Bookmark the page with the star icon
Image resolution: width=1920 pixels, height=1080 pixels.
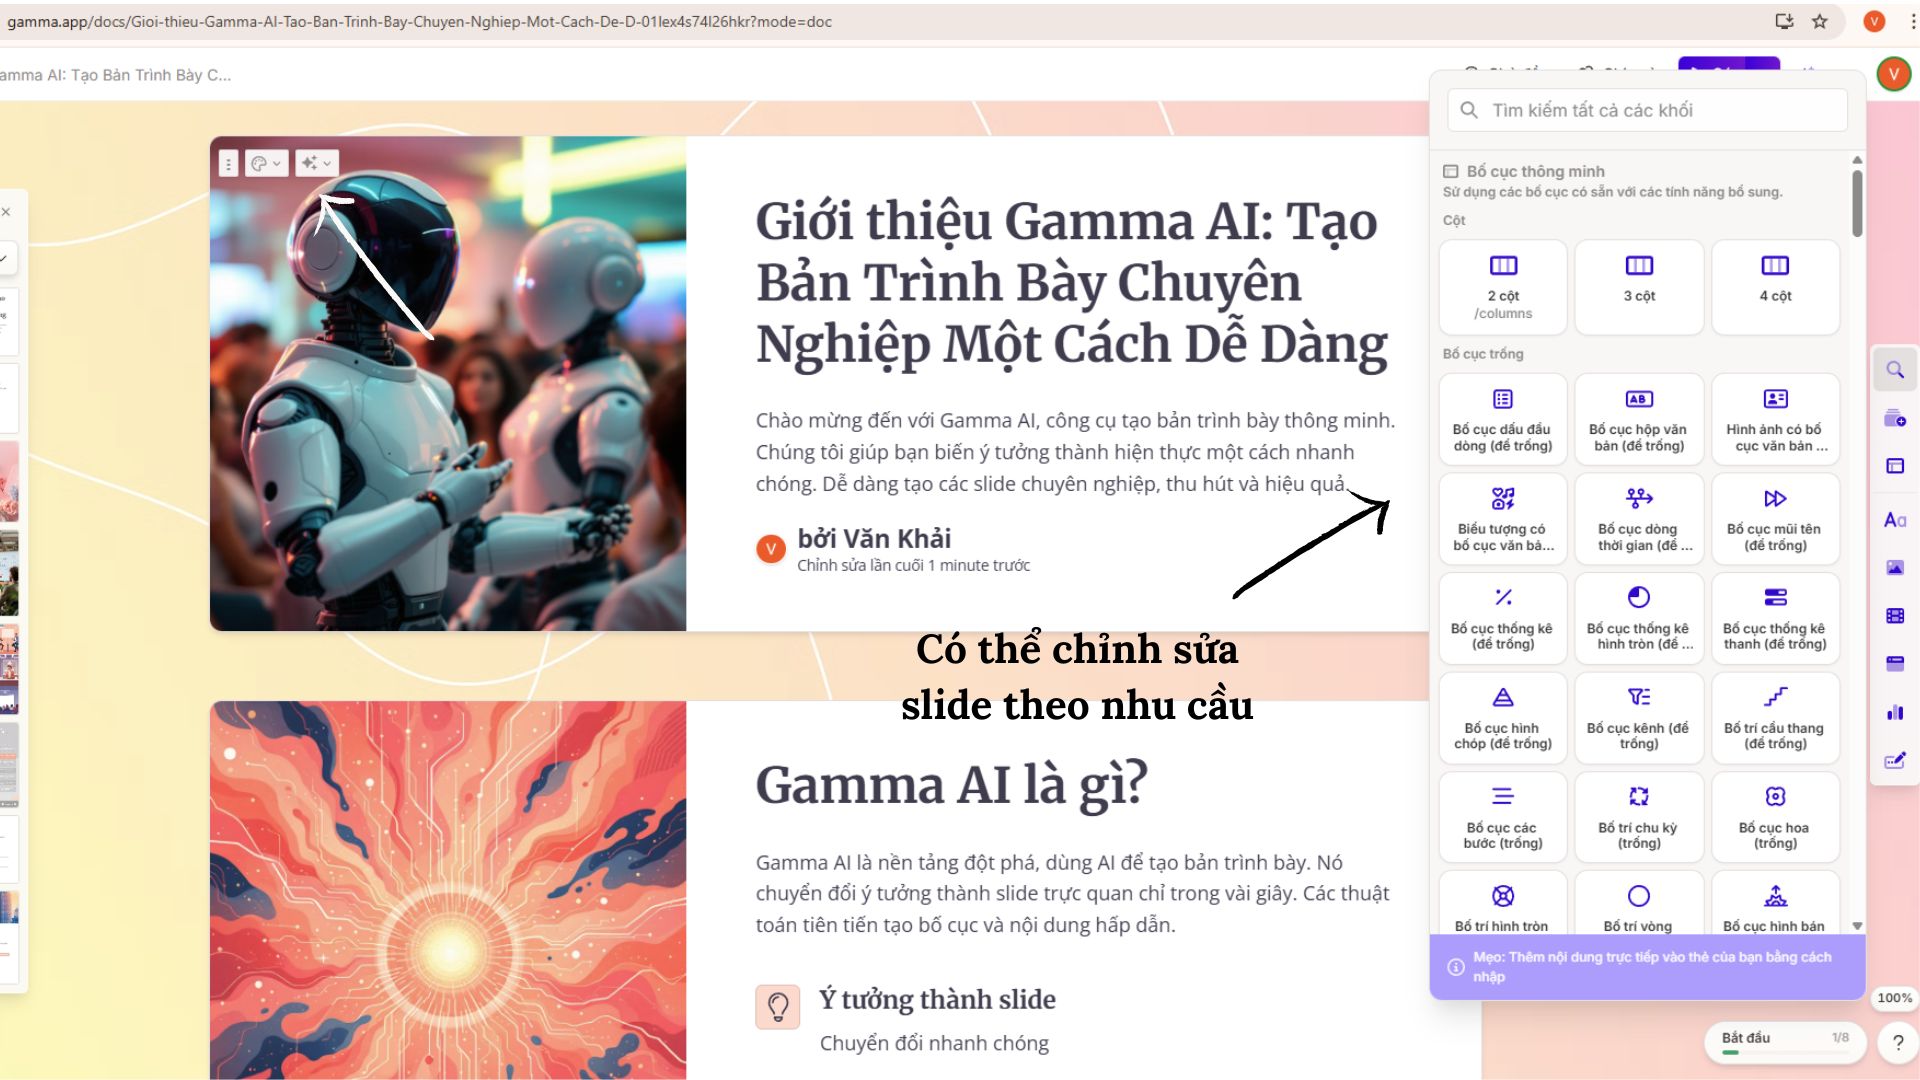pos(1820,21)
